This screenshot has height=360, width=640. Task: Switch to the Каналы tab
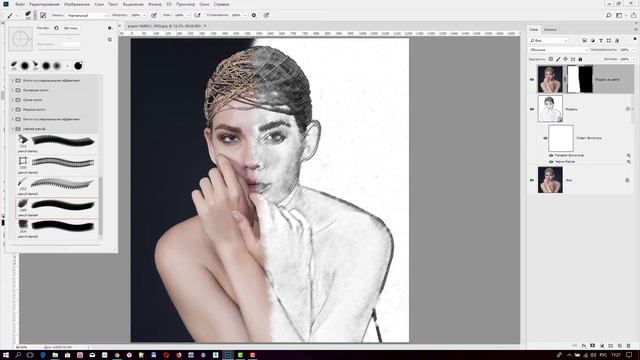550,29
